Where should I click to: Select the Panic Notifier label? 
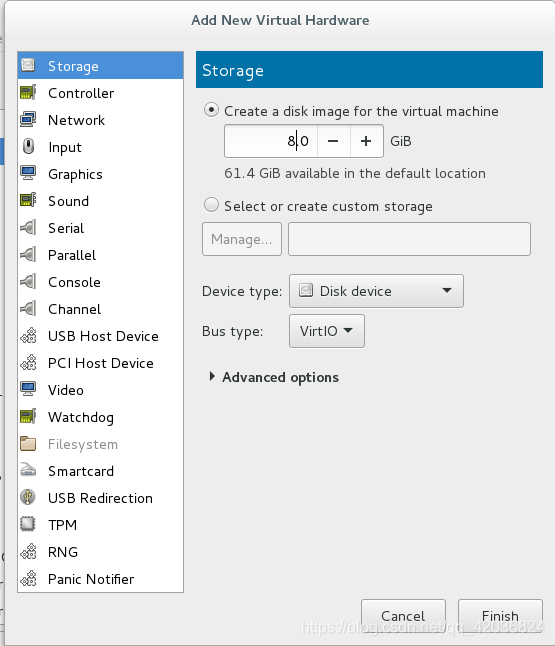click(91, 579)
